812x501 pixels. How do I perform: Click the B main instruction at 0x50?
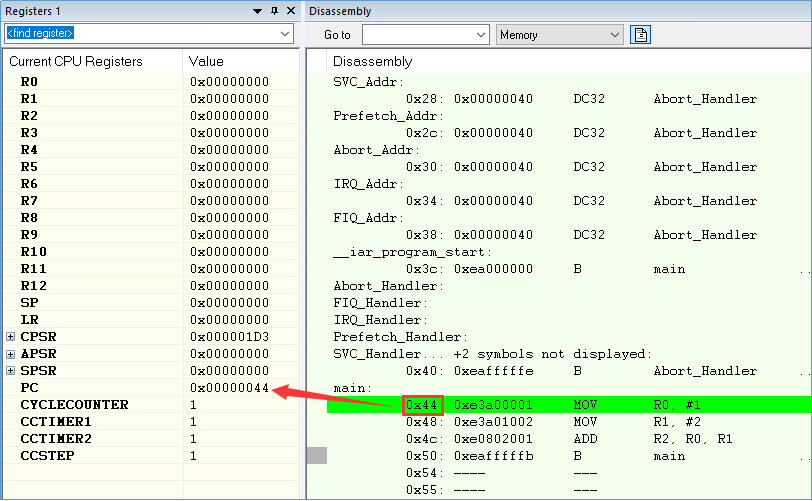569,456
